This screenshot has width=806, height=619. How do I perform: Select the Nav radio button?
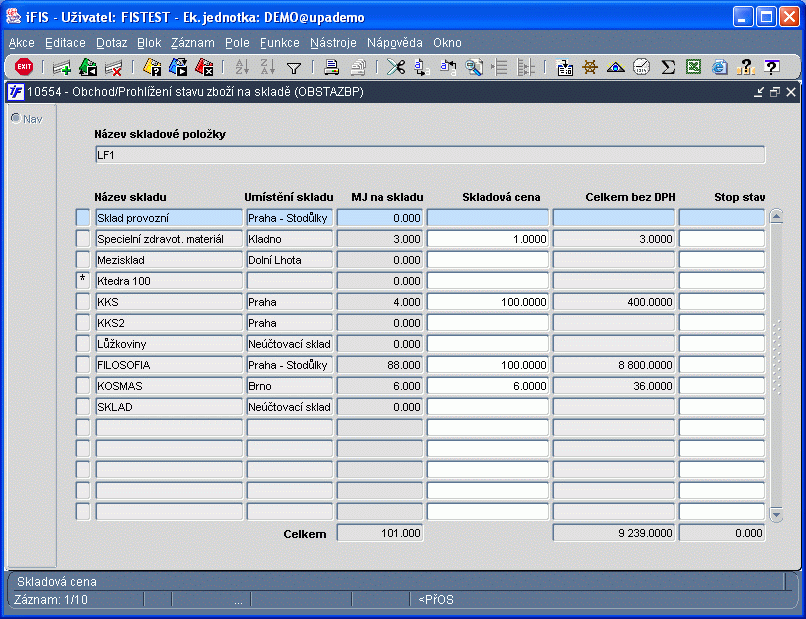pyautogui.click(x=15, y=118)
